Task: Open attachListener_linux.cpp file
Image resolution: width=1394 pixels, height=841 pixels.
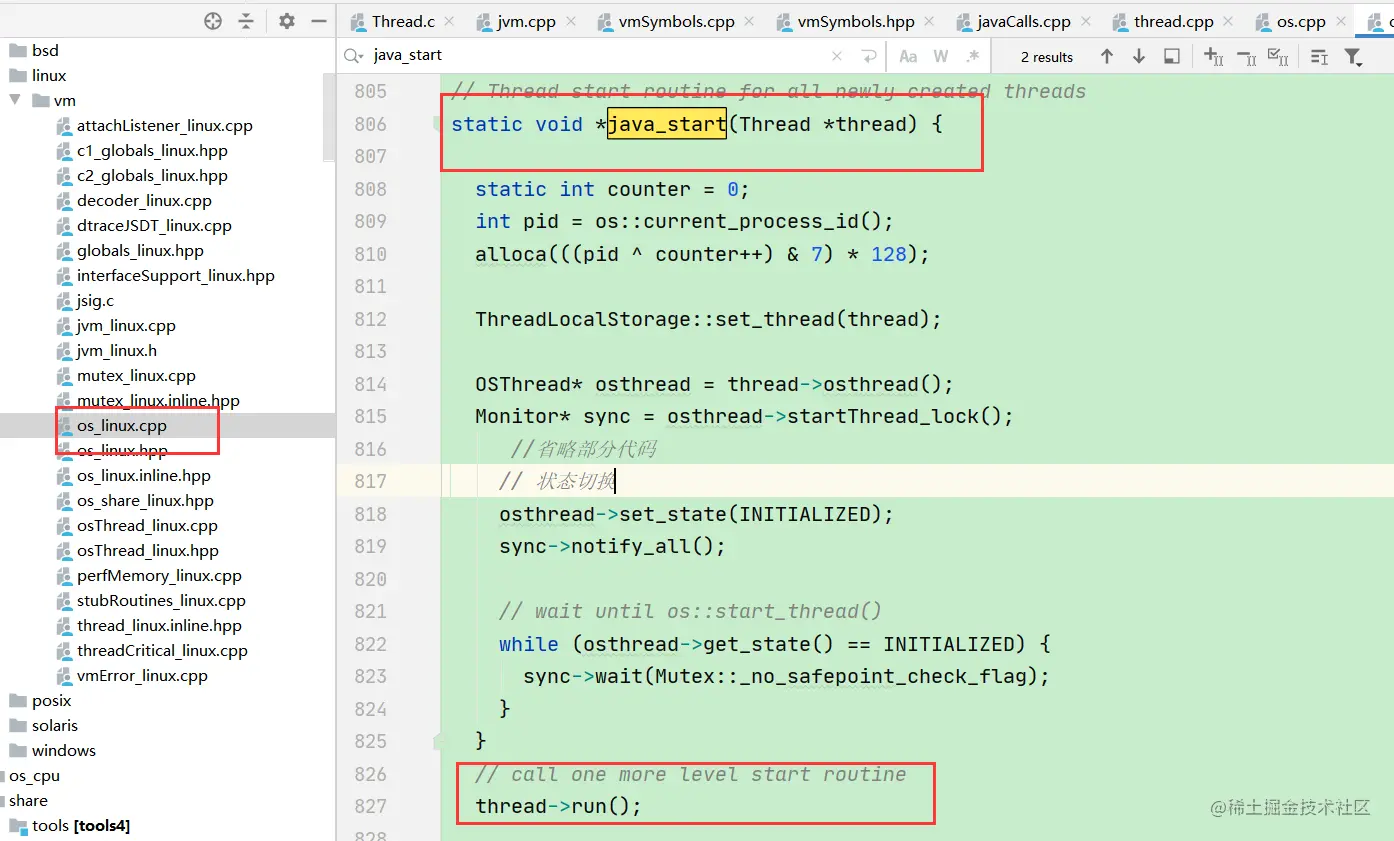Action: pos(165,125)
